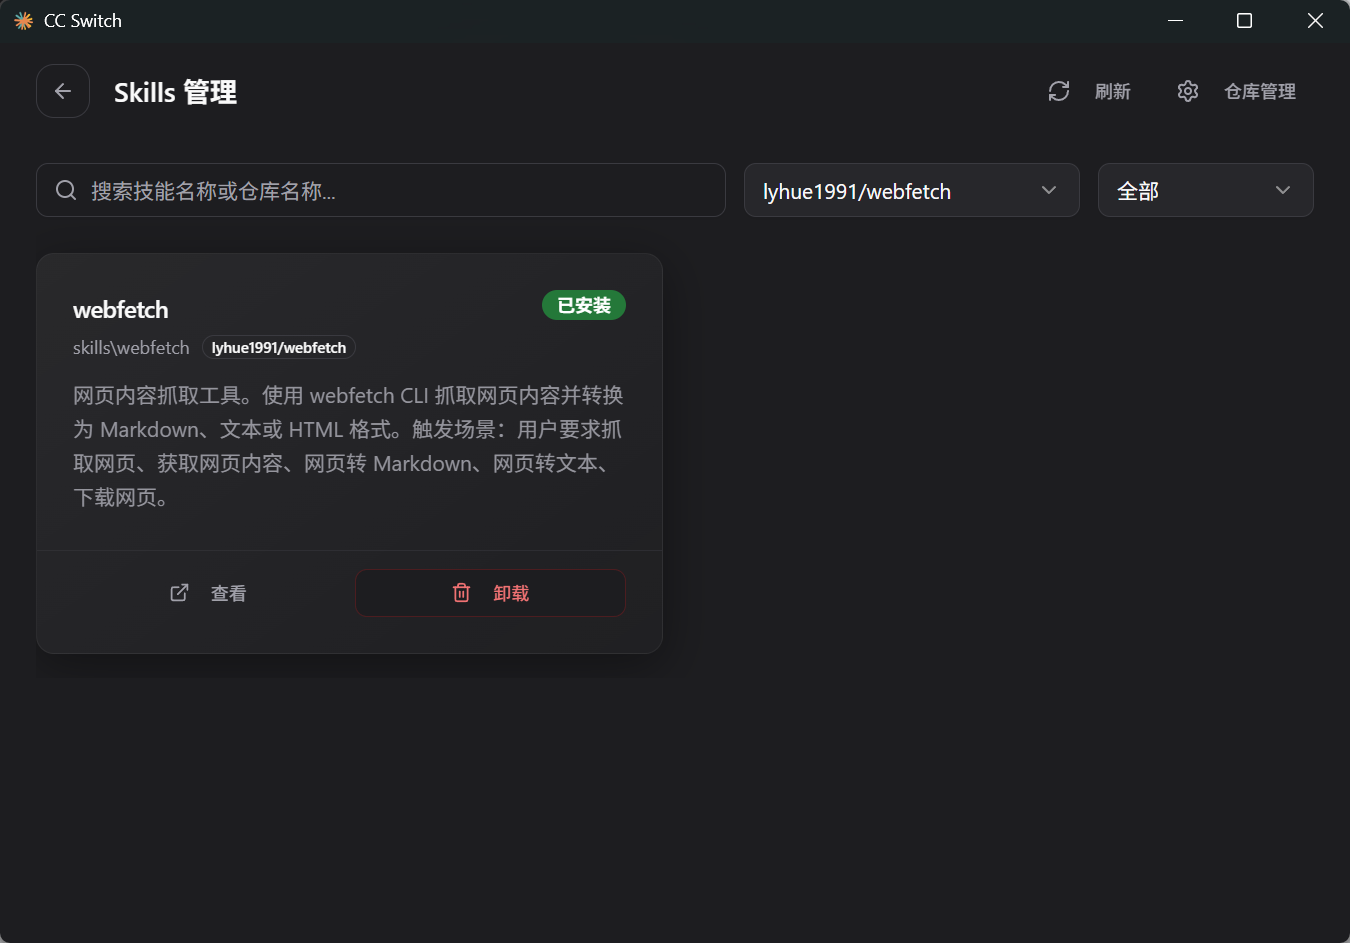1350x943 pixels.
Task: Click the green 已安装 status badge
Action: tap(583, 305)
